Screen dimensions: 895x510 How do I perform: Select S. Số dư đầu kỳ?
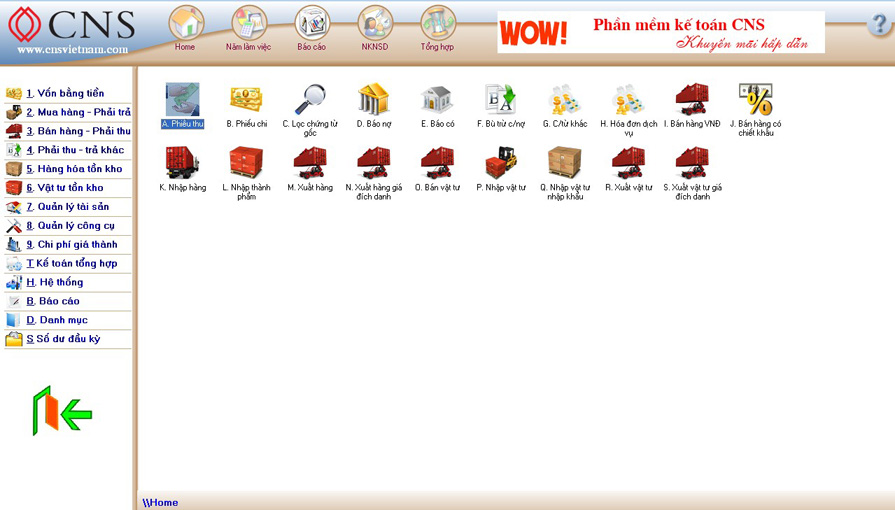click(68, 339)
